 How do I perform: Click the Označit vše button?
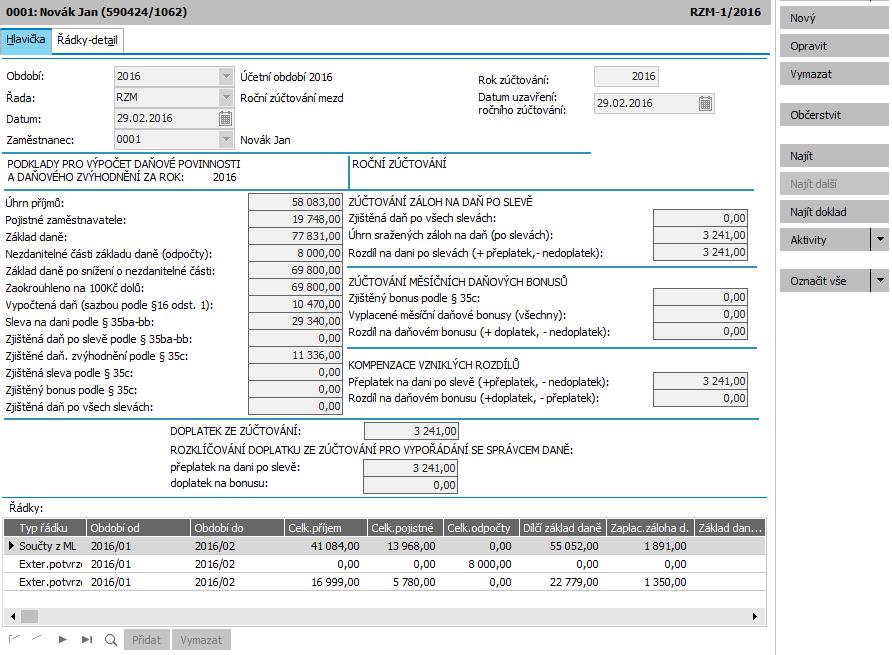(825, 281)
